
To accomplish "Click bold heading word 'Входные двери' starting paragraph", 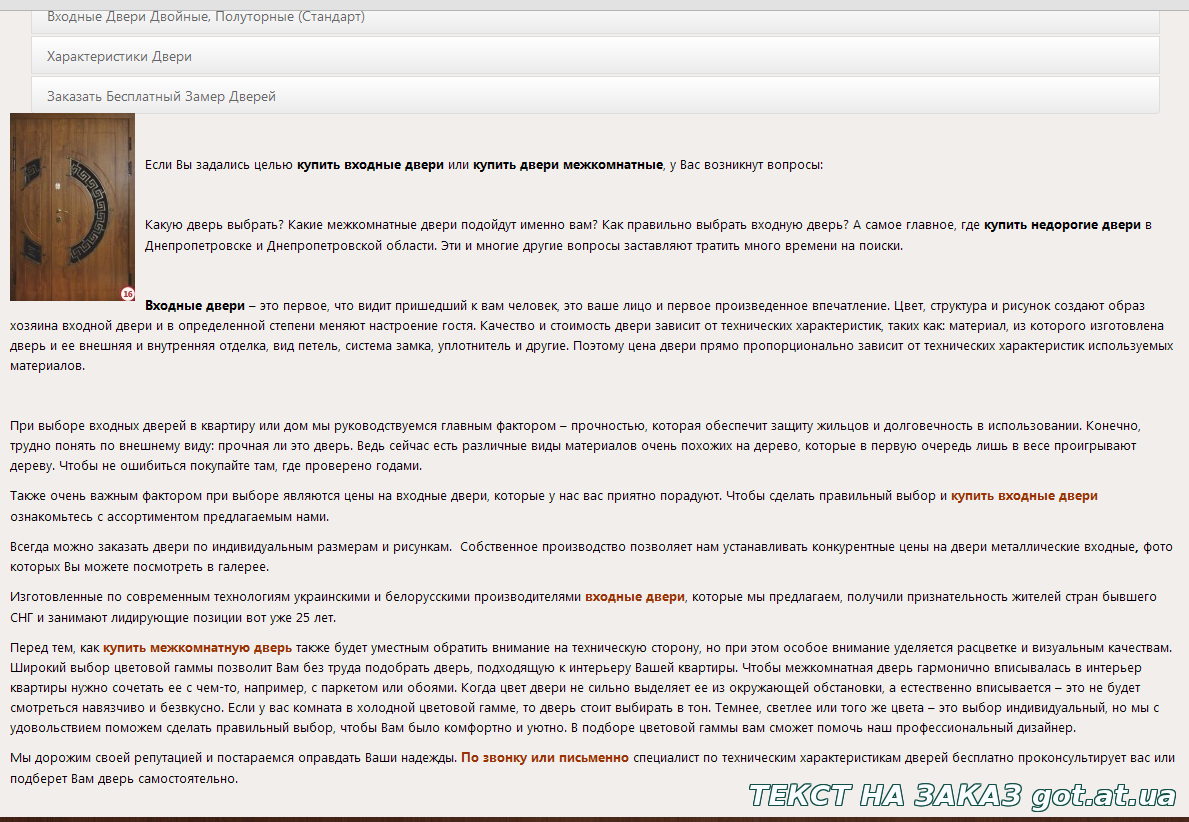I will coord(195,306).
